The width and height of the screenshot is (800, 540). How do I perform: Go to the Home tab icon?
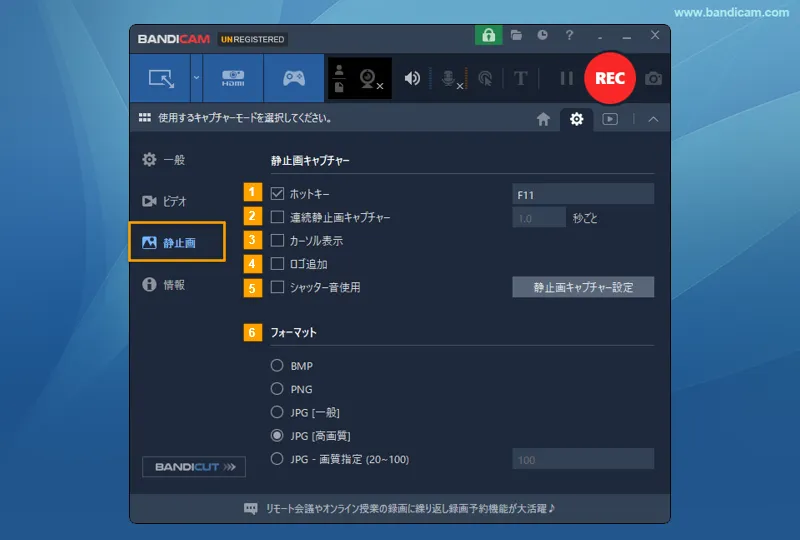543,119
